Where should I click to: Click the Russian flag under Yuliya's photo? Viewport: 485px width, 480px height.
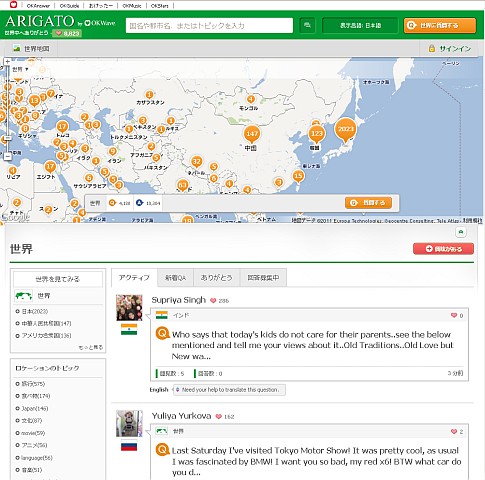129,446
